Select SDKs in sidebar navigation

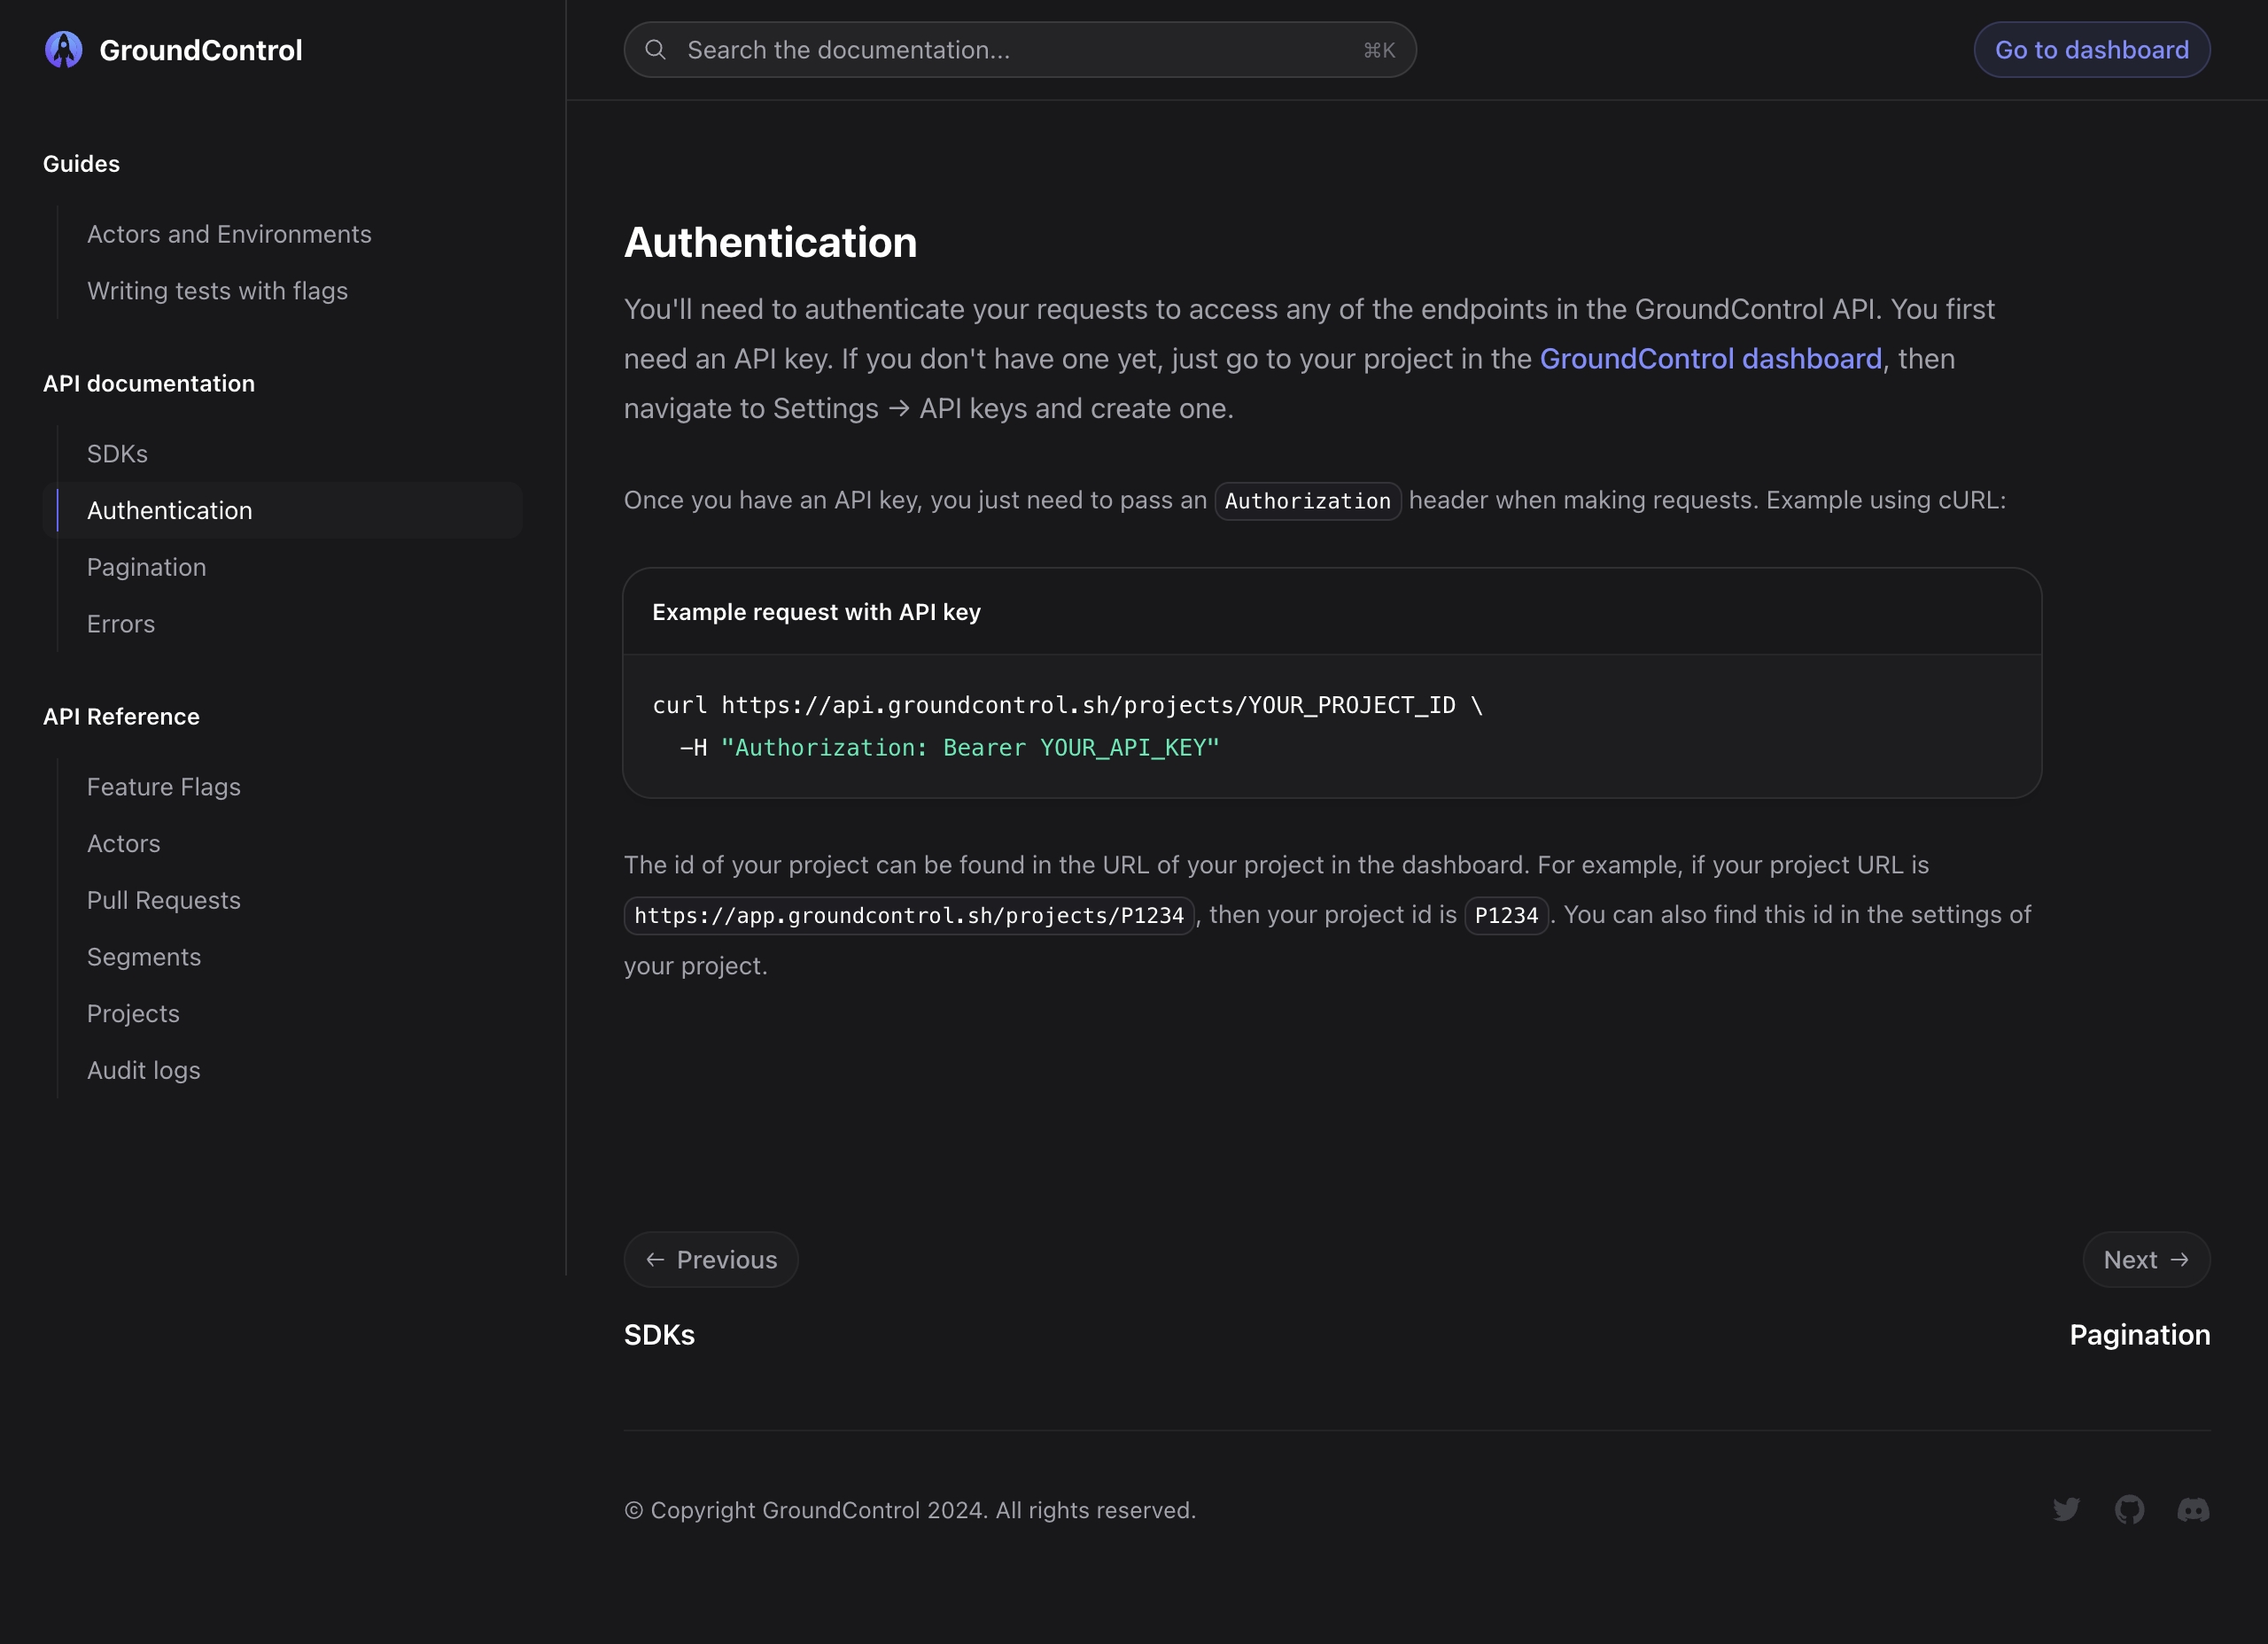tap(117, 454)
